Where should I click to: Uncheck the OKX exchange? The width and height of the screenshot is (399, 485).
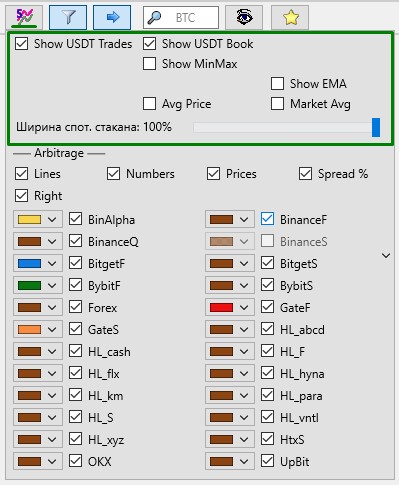(x=75, y=461)
